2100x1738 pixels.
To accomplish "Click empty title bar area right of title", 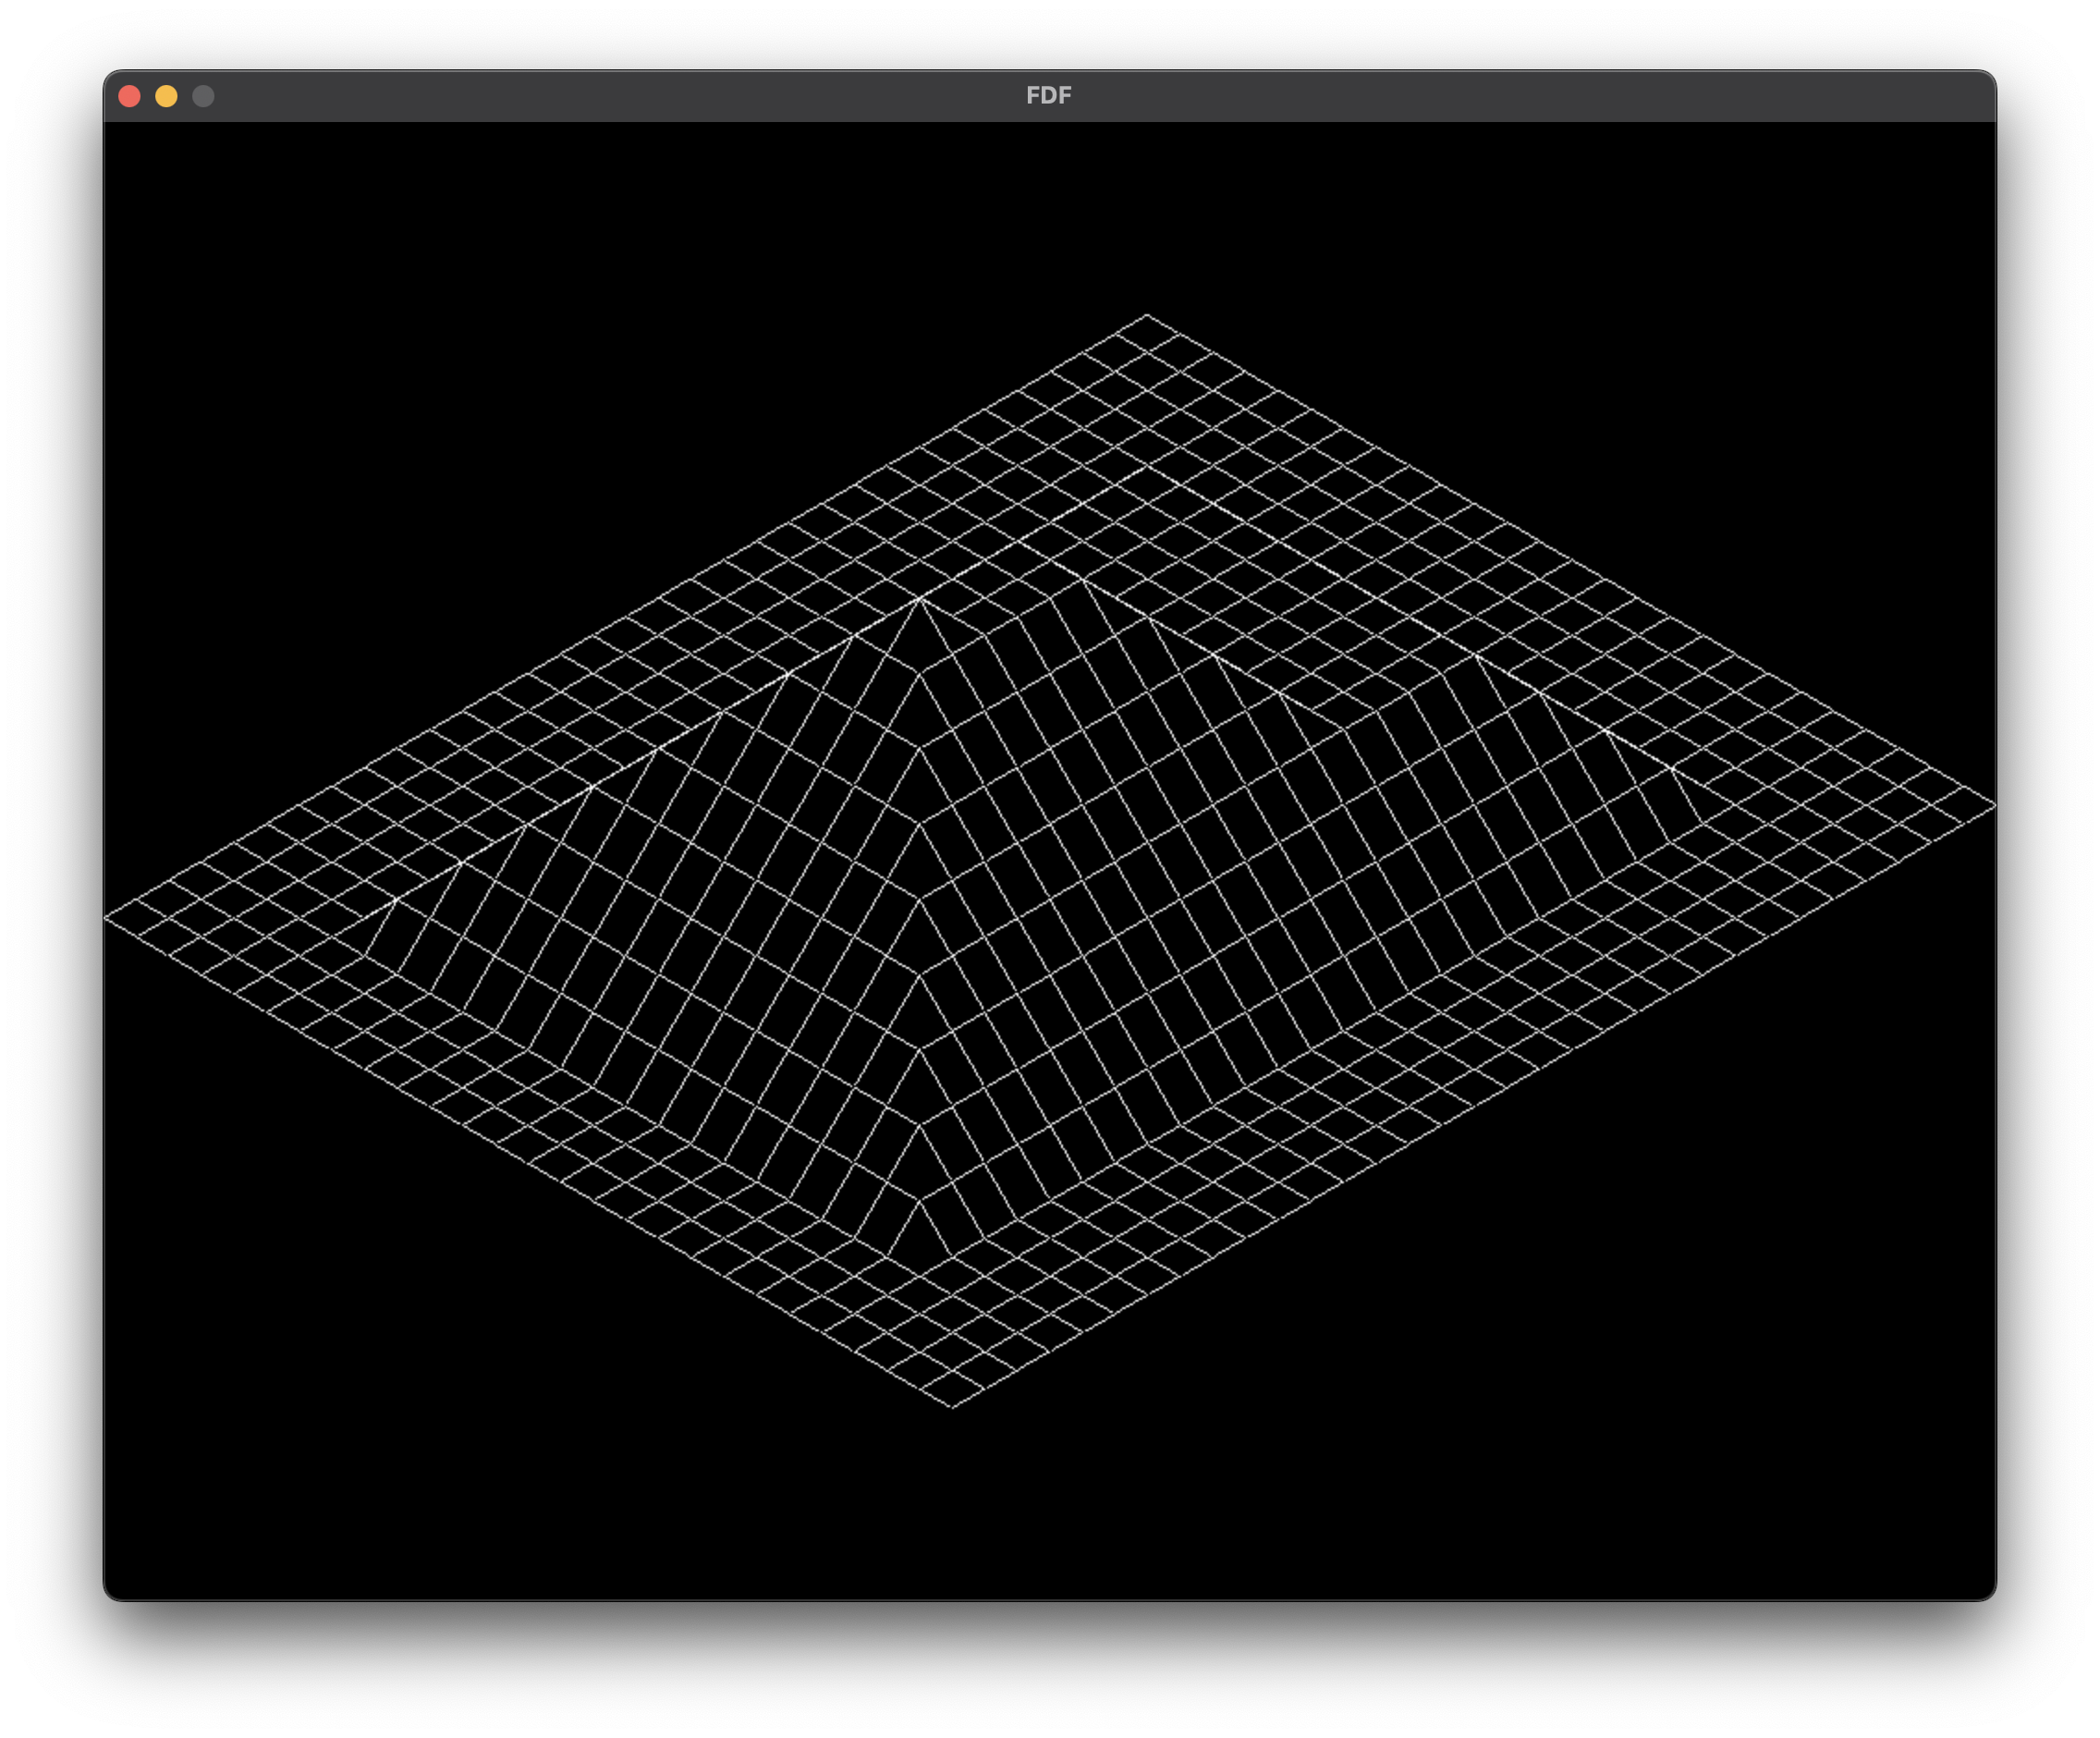I will 1500,96.
